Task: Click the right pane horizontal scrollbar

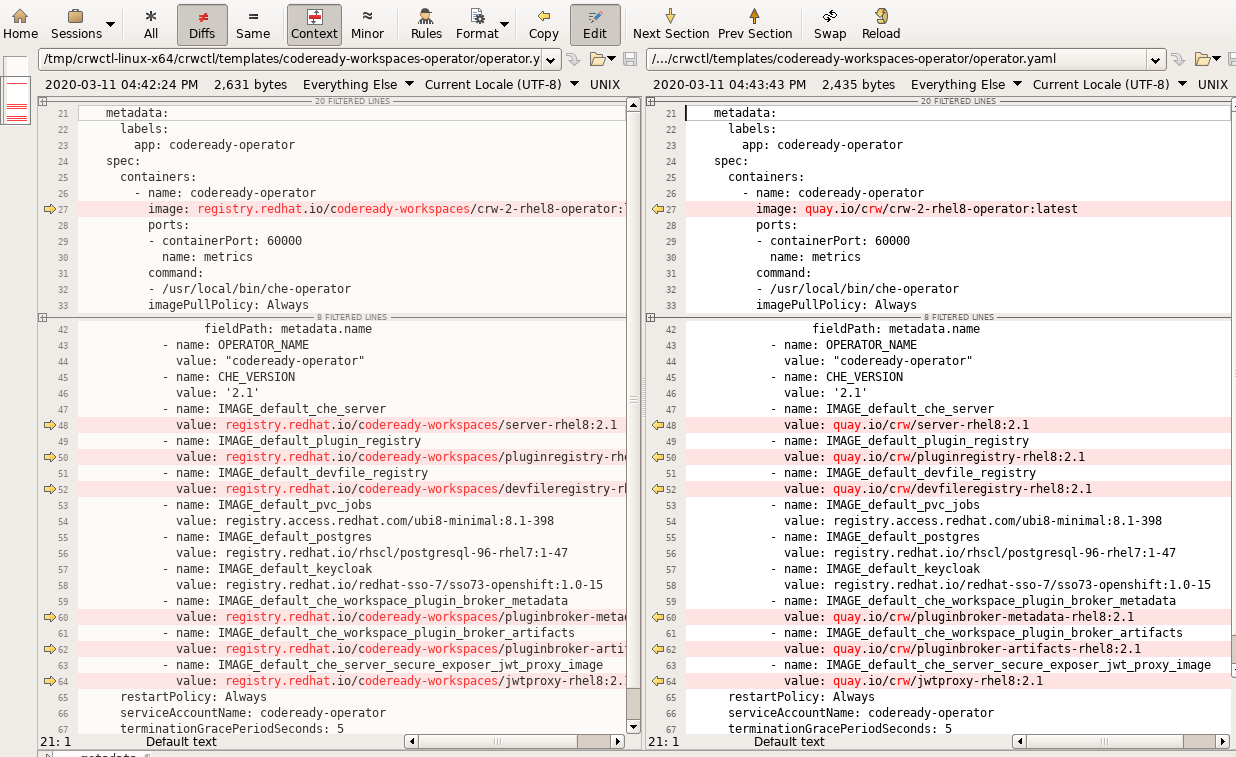Action: point(1122,742)
